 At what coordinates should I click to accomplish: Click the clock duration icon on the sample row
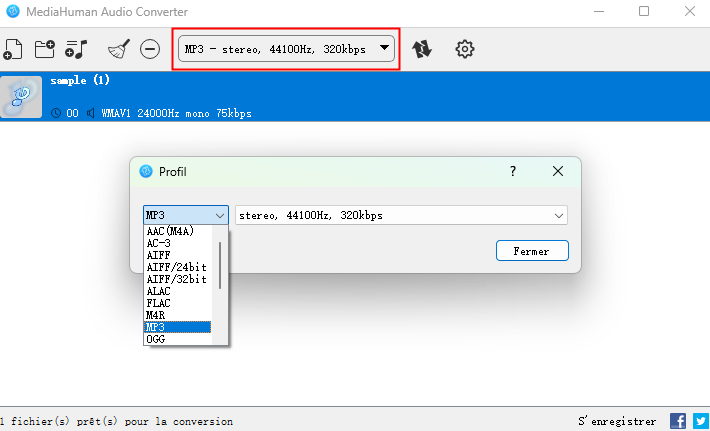click(56, 113)
